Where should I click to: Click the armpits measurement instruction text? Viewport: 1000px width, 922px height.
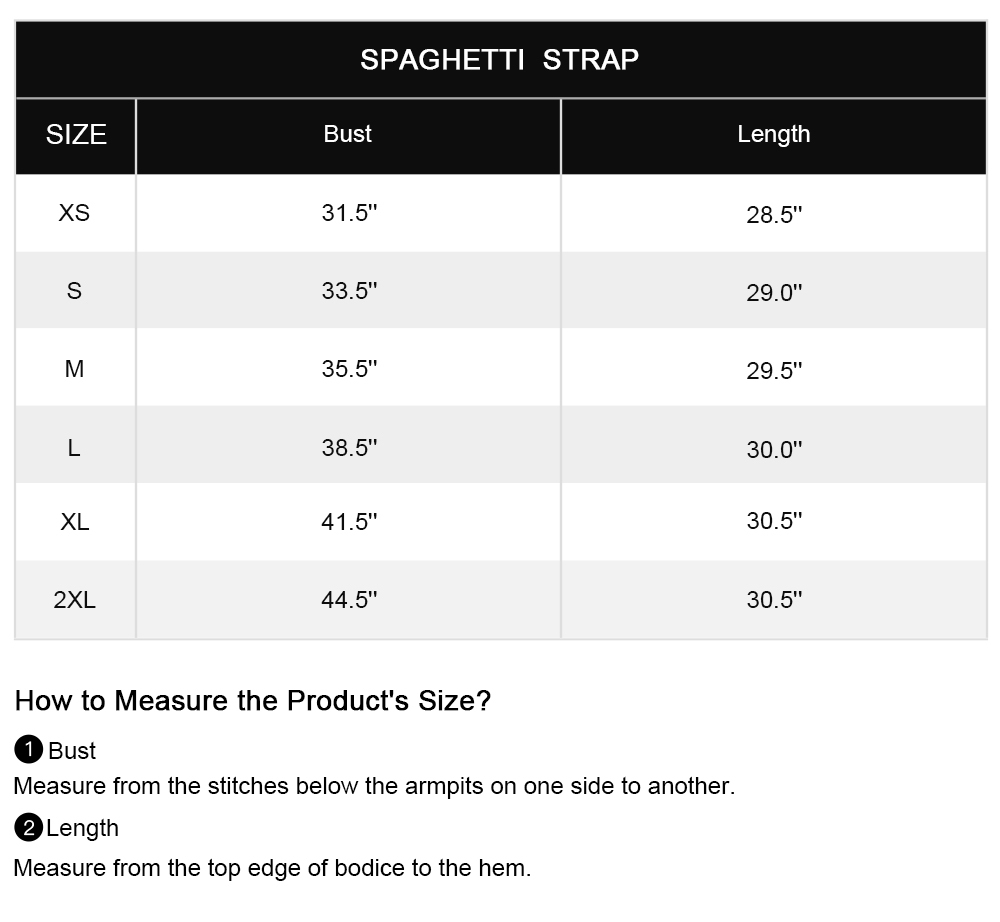(x=374, y=787)
